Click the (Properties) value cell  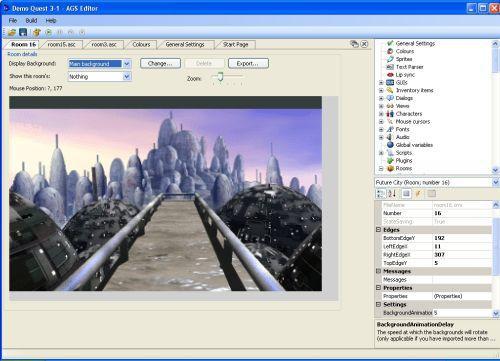(462, 296)
